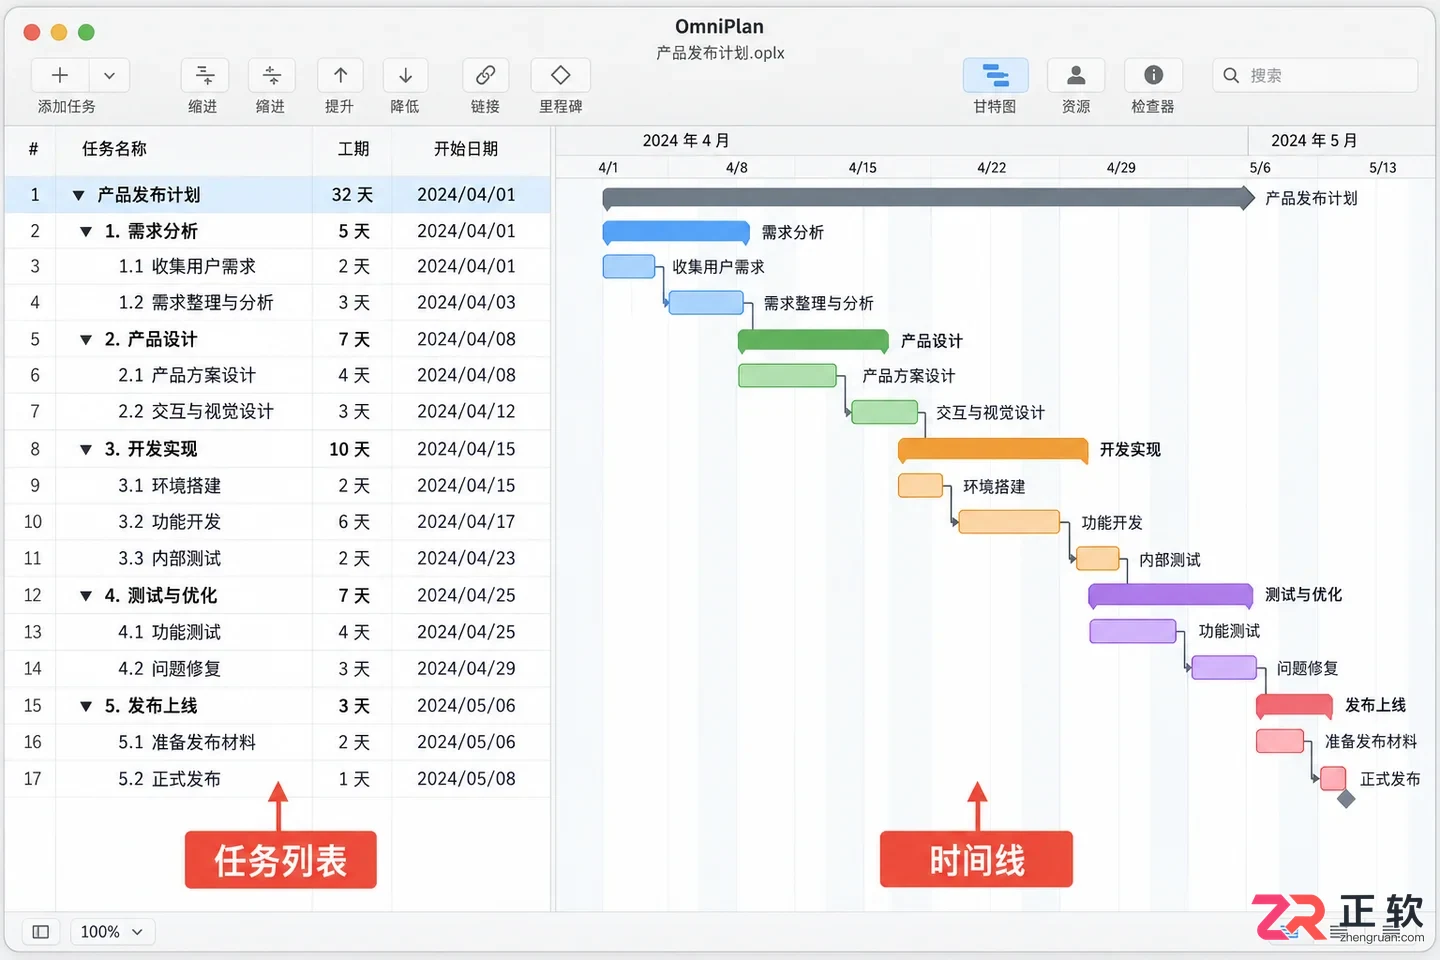Select the purple 测试与优化 summary bar

point(1170,596)
